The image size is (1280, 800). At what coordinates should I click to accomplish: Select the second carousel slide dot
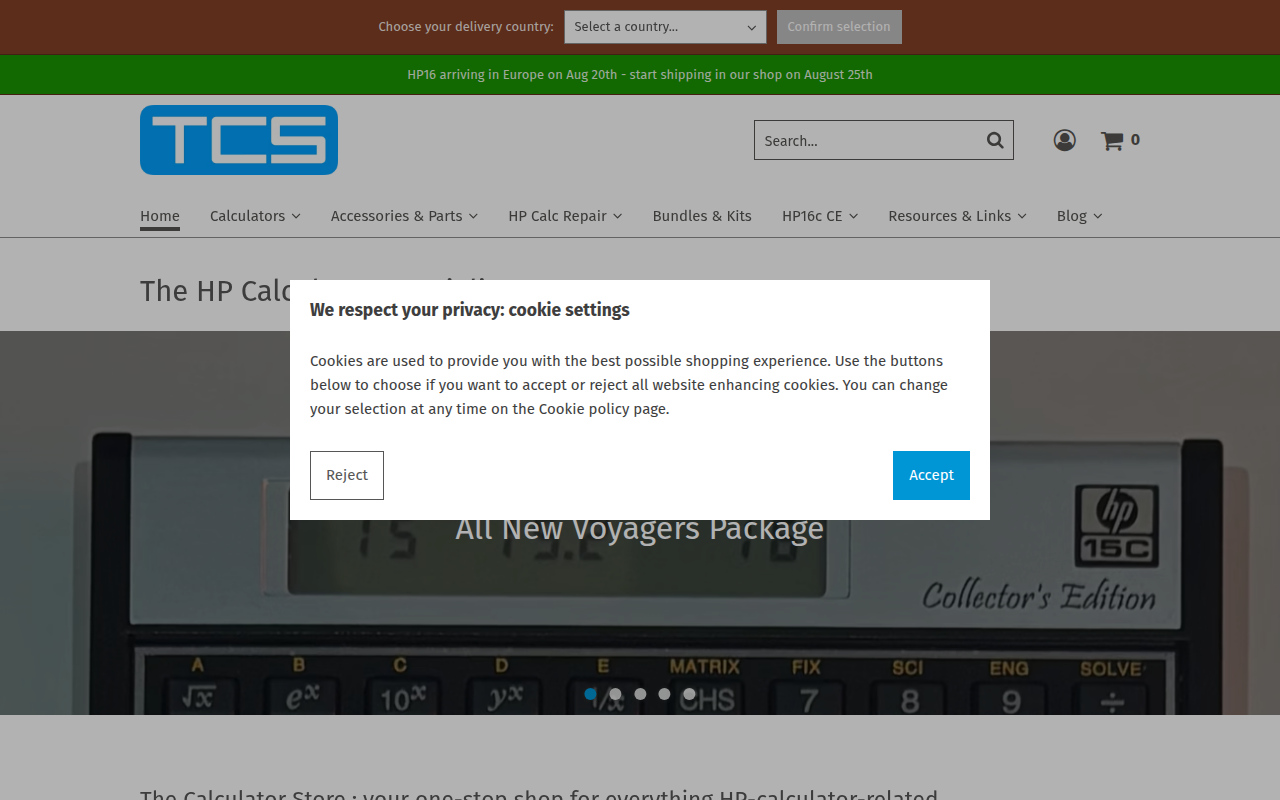(x=615, y=694)
